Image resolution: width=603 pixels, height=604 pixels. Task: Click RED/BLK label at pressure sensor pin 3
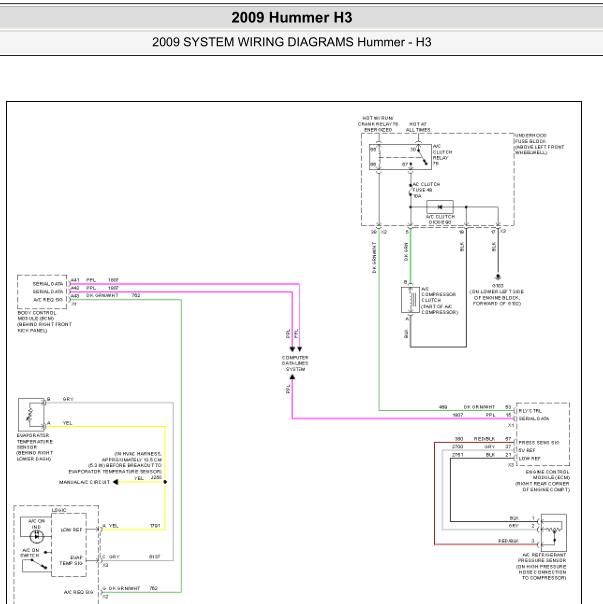[x=508, y=541]
